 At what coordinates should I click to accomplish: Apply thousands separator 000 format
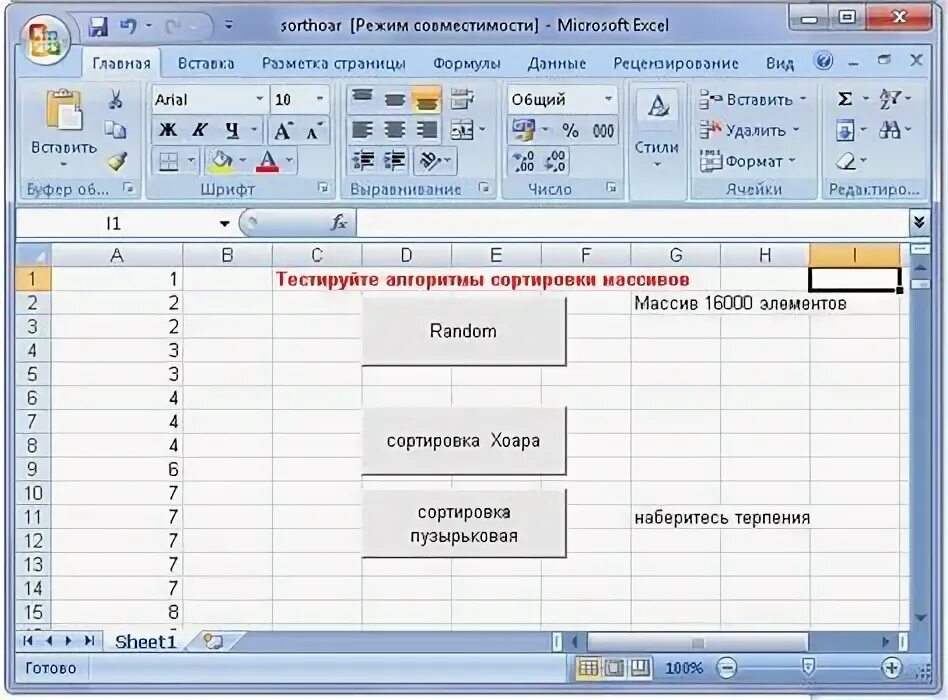coord(603,131)
